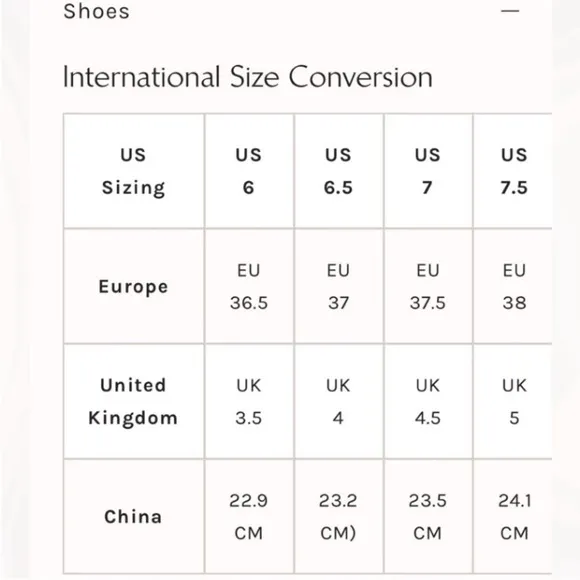Click the Europe row label
The width and height of the screenshot is (580, 580).
coord(134,287)
